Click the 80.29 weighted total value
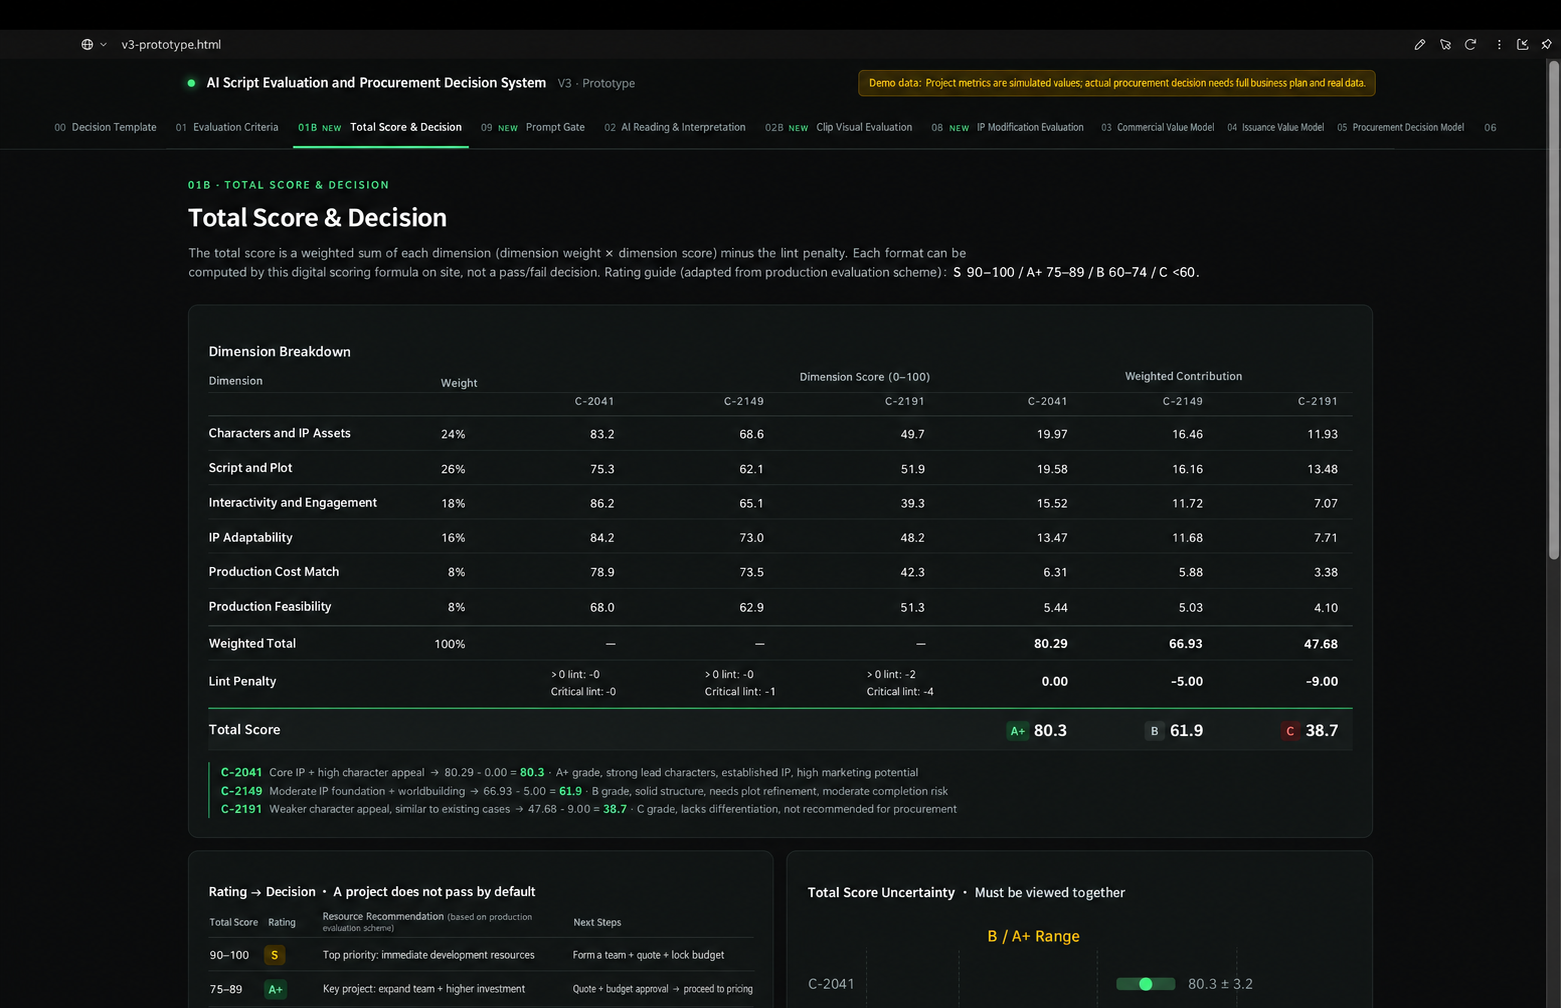 (1050, 644)
